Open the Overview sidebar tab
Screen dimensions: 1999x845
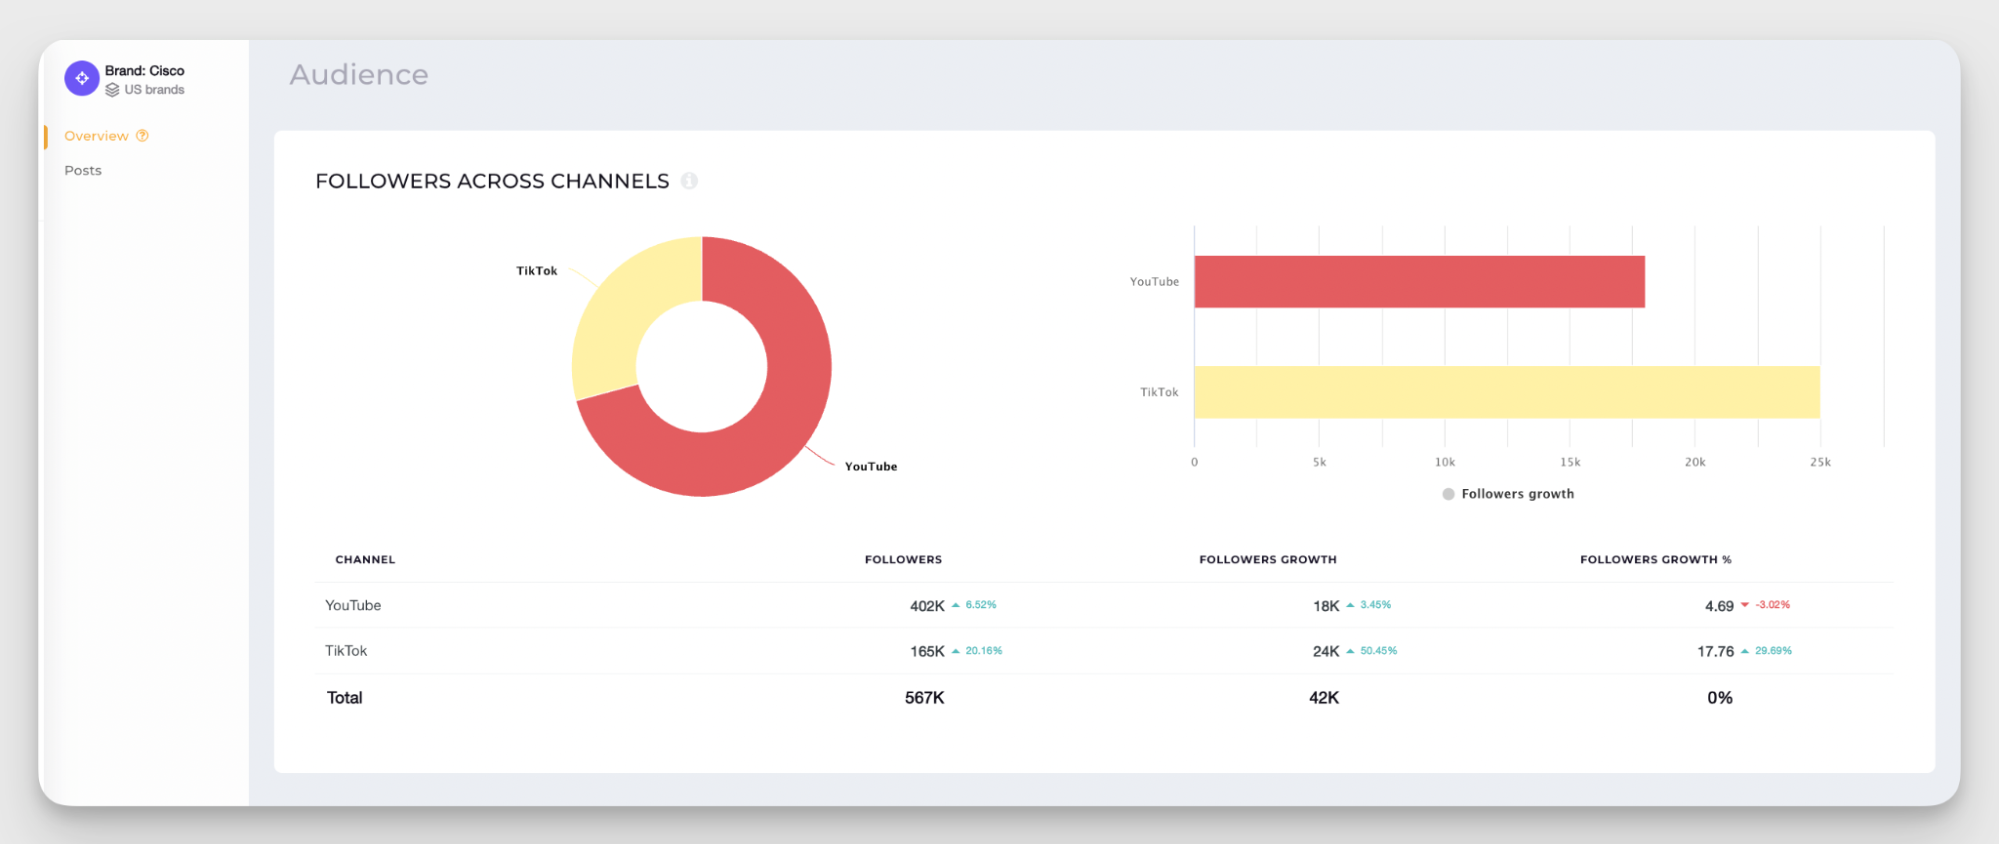[96, 136]
